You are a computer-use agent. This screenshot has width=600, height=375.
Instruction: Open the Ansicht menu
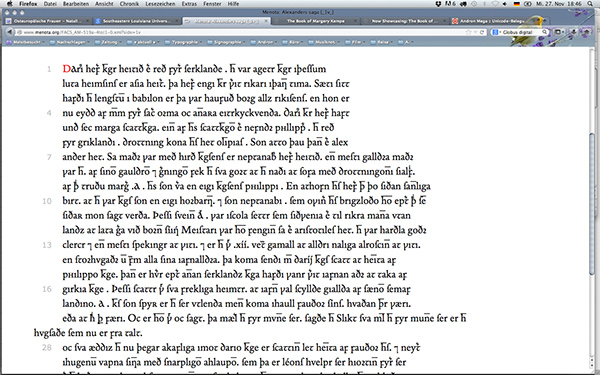[x=104, y=4]
